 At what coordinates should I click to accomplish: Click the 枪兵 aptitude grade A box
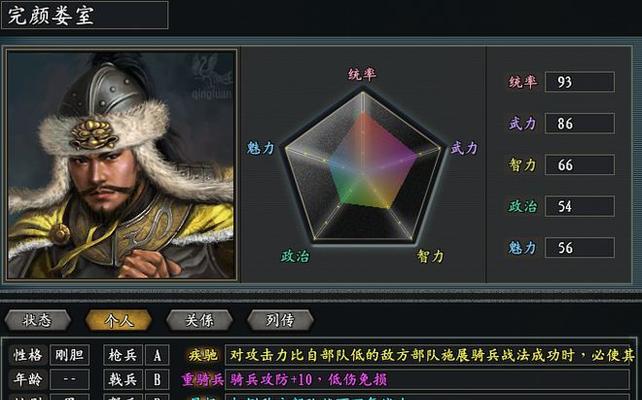click(157, 355)
